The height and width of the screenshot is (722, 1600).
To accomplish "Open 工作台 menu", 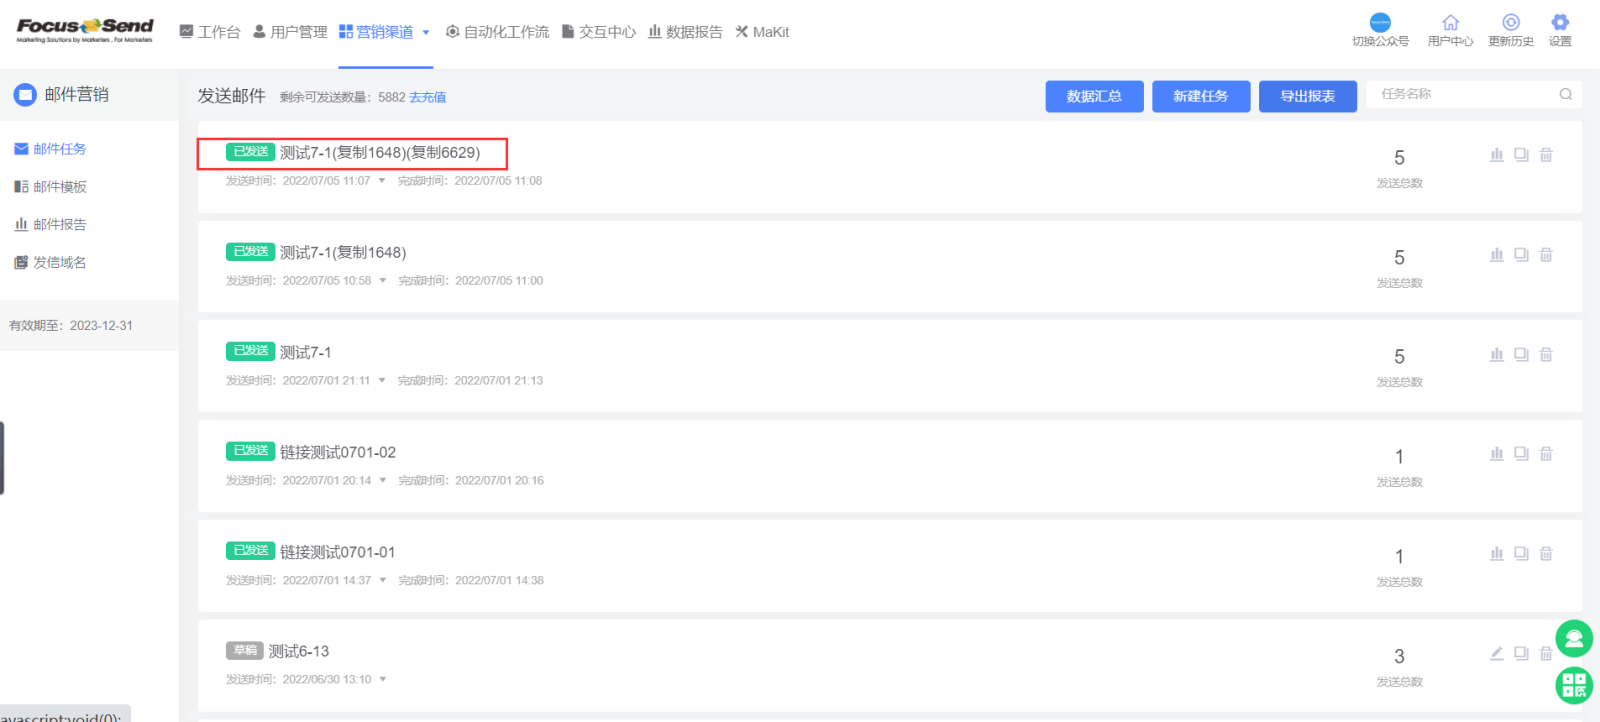I will click(x=210, y=32).
